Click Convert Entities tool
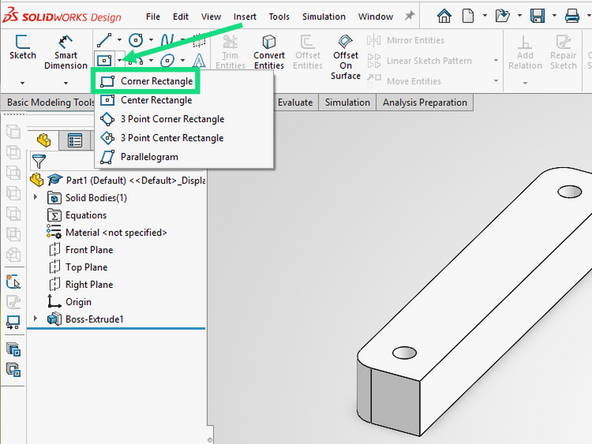This screenshot has height=444, width=592. 269,52
